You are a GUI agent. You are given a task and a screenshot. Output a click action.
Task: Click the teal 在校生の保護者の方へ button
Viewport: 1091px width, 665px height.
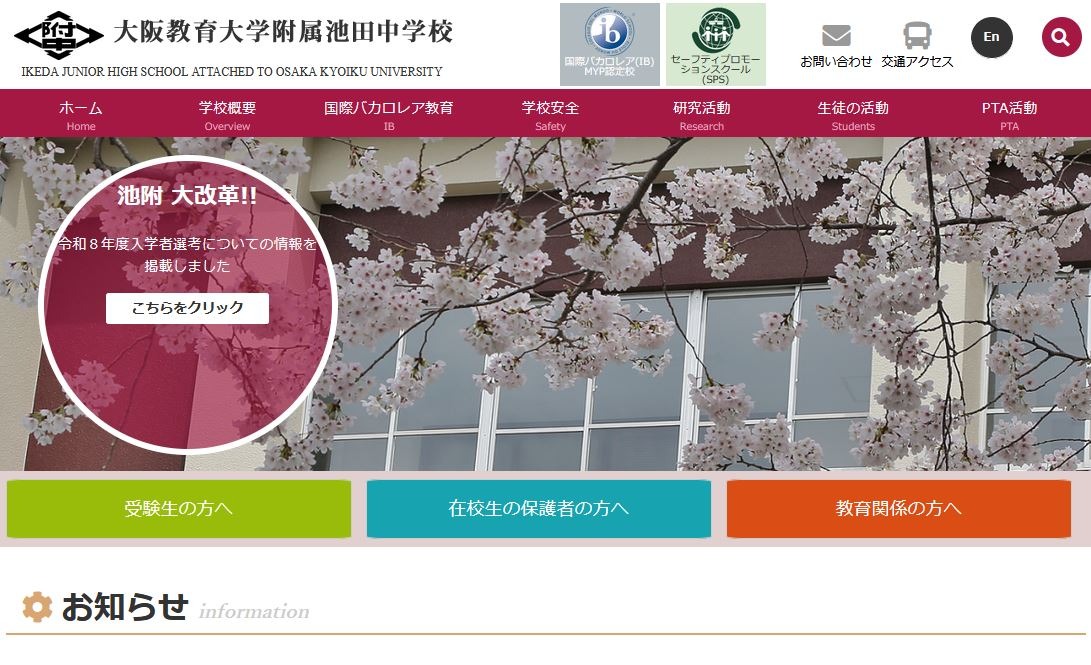click(539, 508)
